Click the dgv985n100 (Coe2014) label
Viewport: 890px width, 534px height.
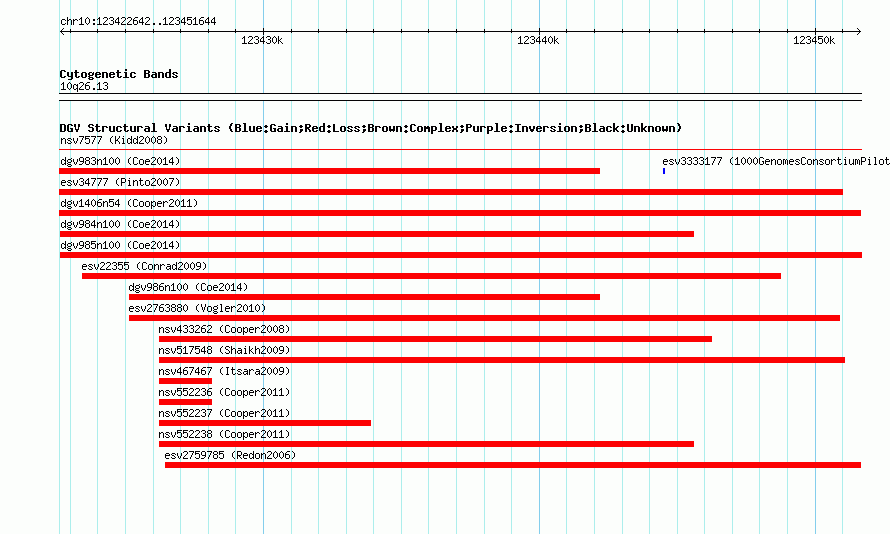pyautogui.click(x=120, y=245)
